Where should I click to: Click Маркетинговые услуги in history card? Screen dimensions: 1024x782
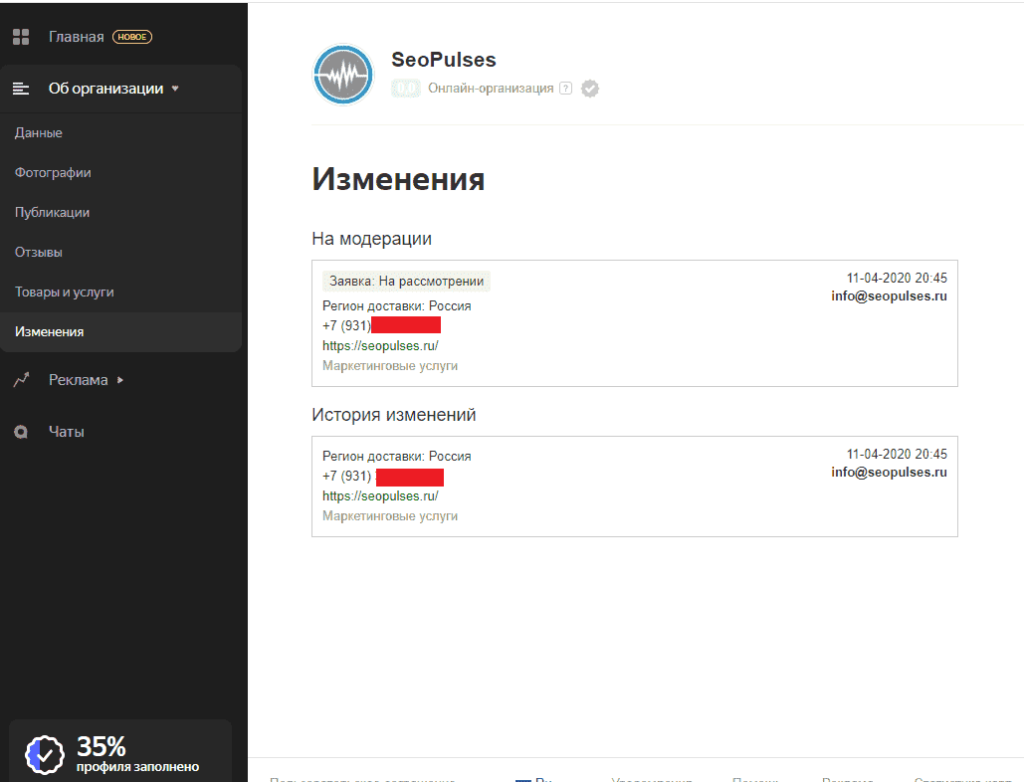(390, 516)
